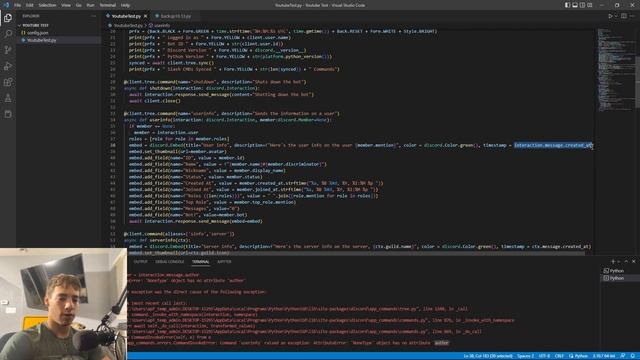
Task: Open the Explorer panel more actions ellipsis
Action: [93, 16]
